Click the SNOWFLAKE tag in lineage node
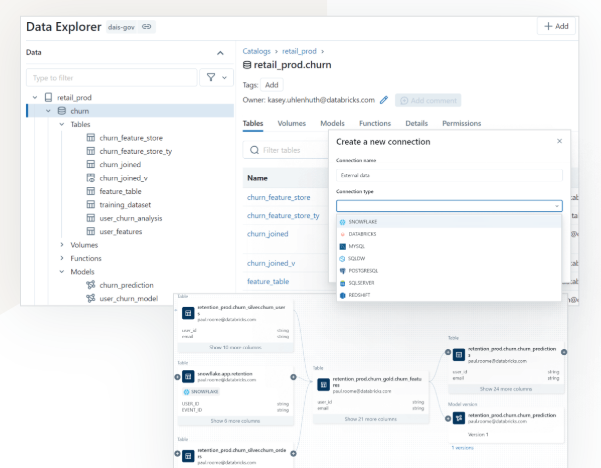Image resolution: width=601 pixels, height=468 pixels. tap(201, 392)
